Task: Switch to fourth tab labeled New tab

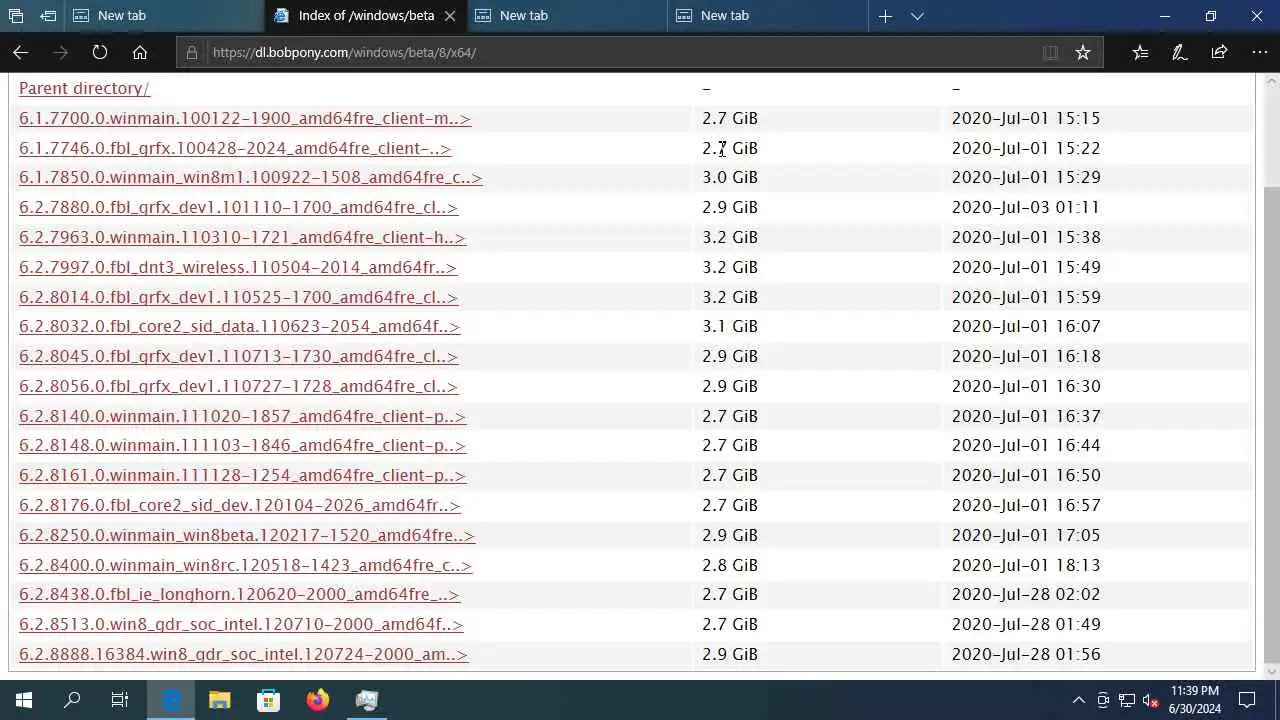Action: pyautogui.click(x=768, y=16)
